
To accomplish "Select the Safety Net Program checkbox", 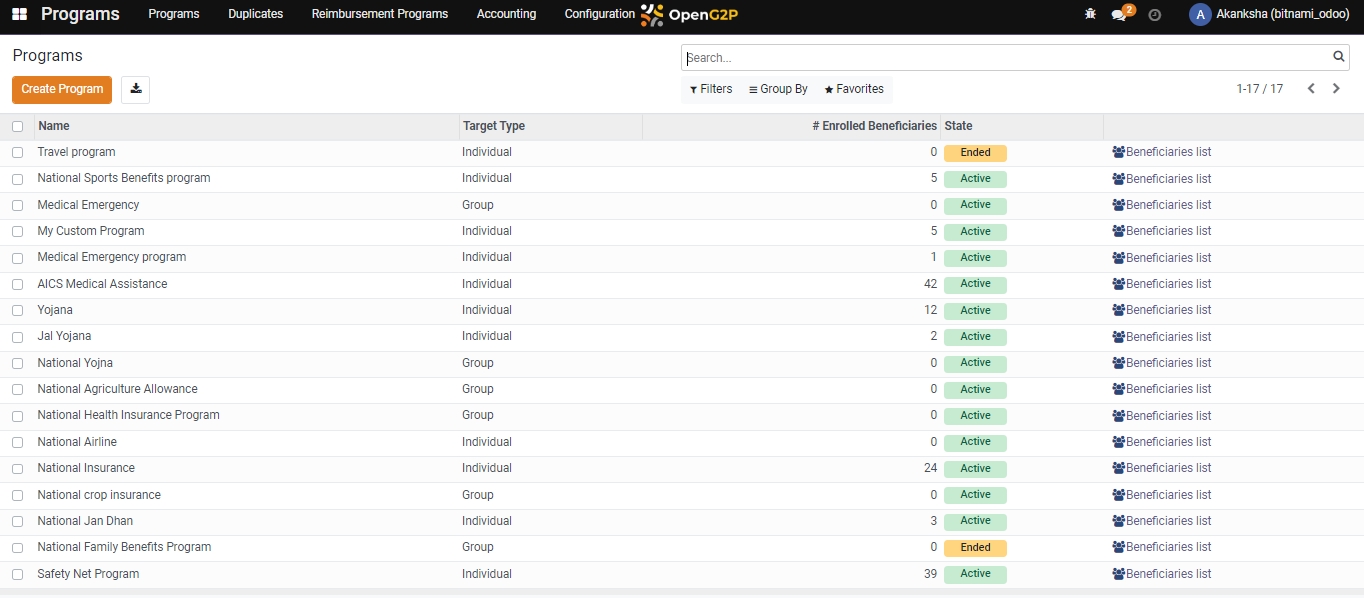I will tap(17, 575).
